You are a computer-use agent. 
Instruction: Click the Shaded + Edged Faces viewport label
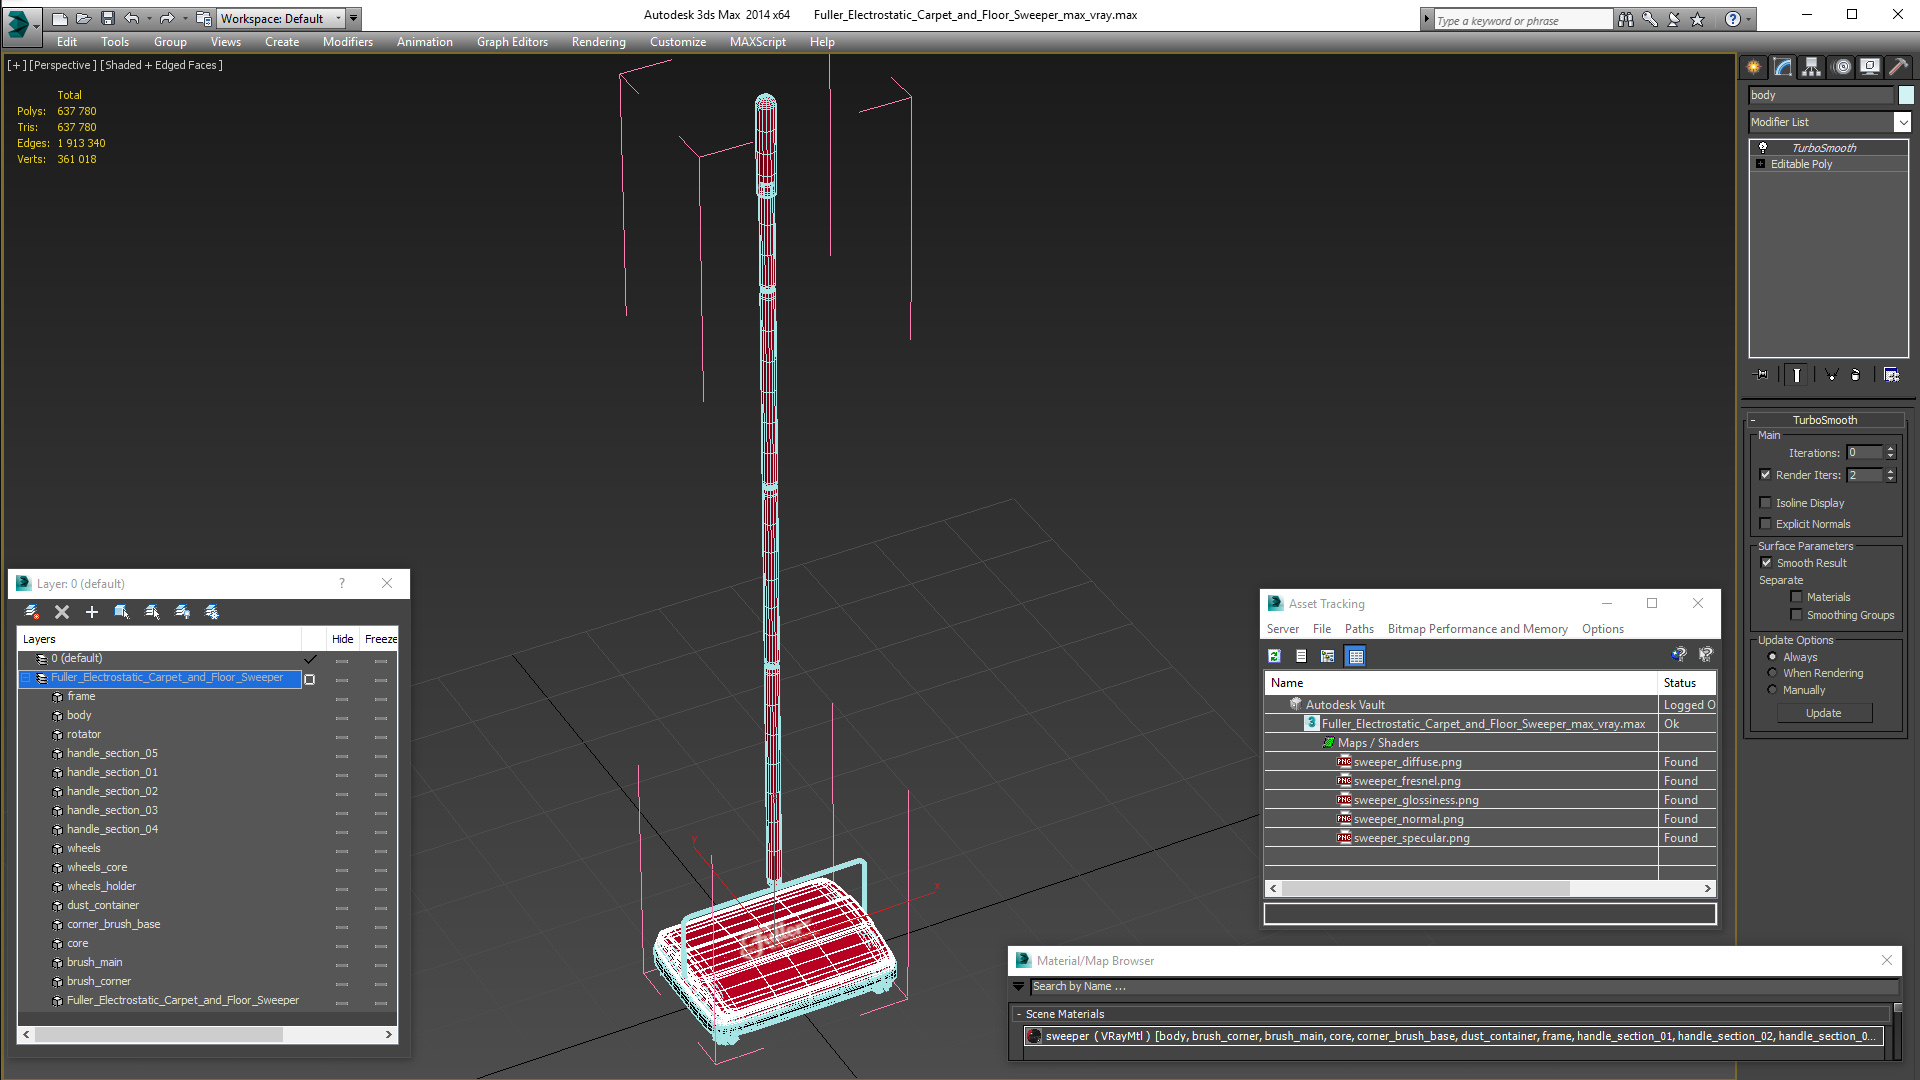161,65
